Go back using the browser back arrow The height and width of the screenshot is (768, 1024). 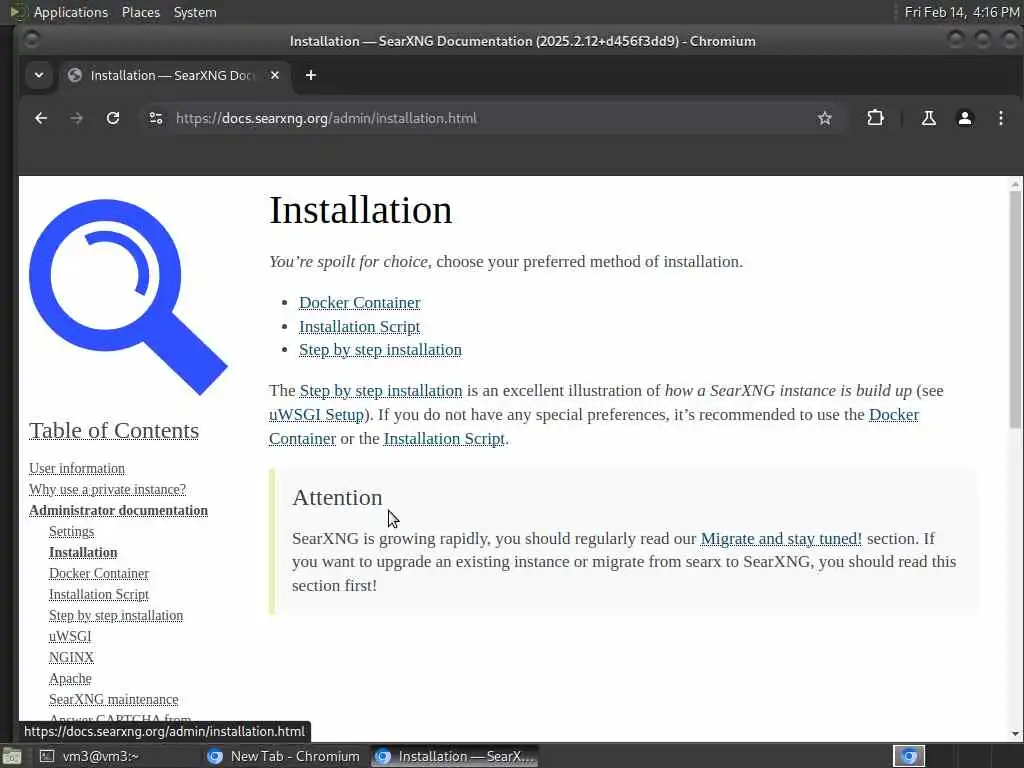pos(40,118)
